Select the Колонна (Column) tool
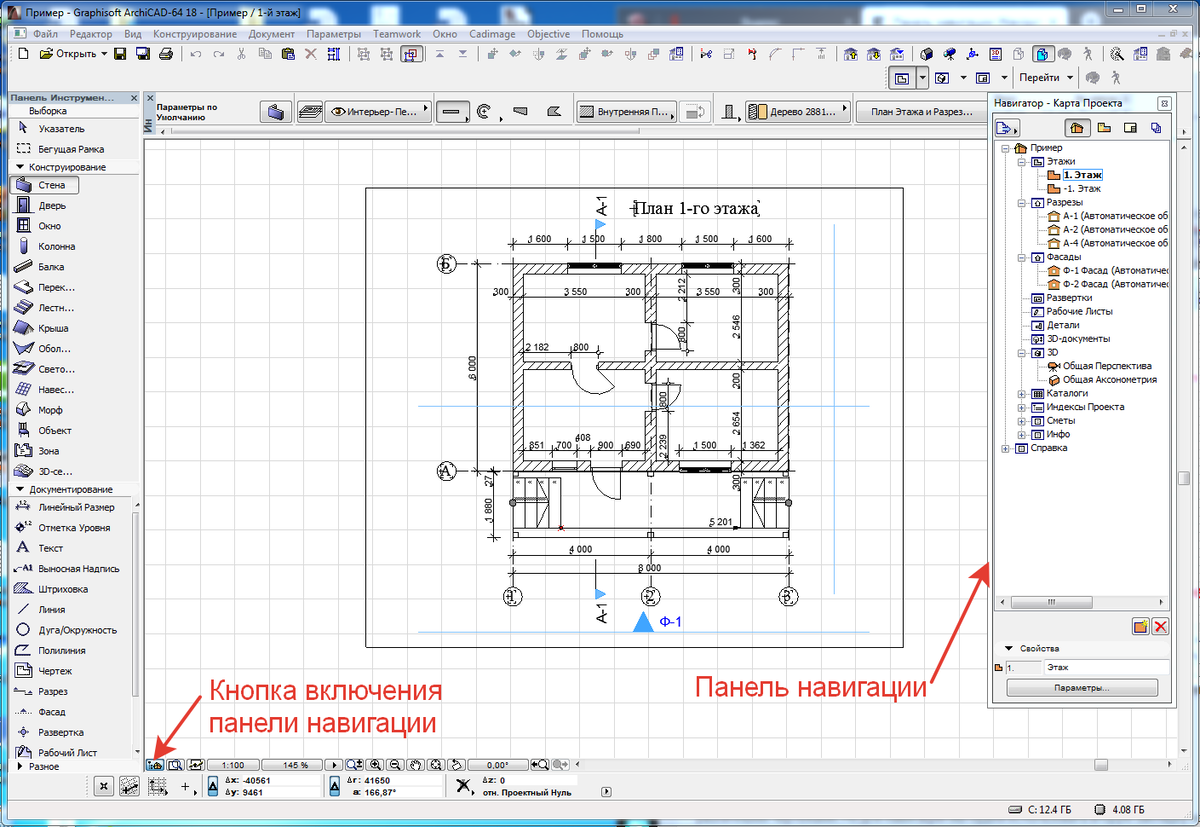This screenshot has height=827, width=1200. 44,246
